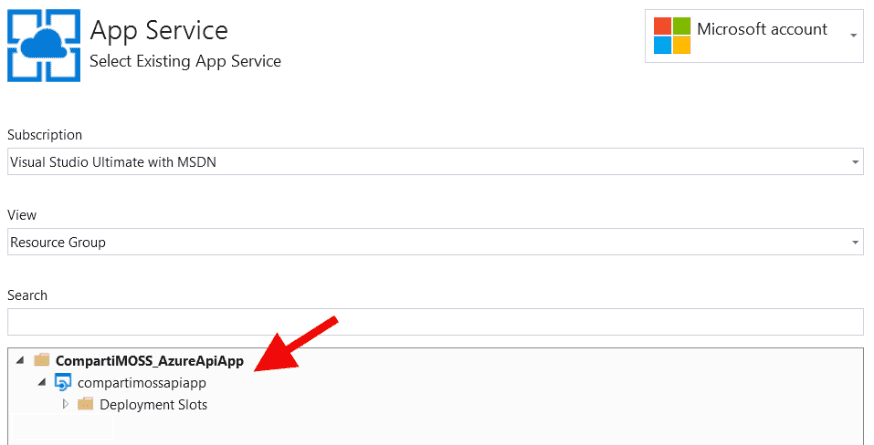Click the compartimossapiapp web app icon

62,383
